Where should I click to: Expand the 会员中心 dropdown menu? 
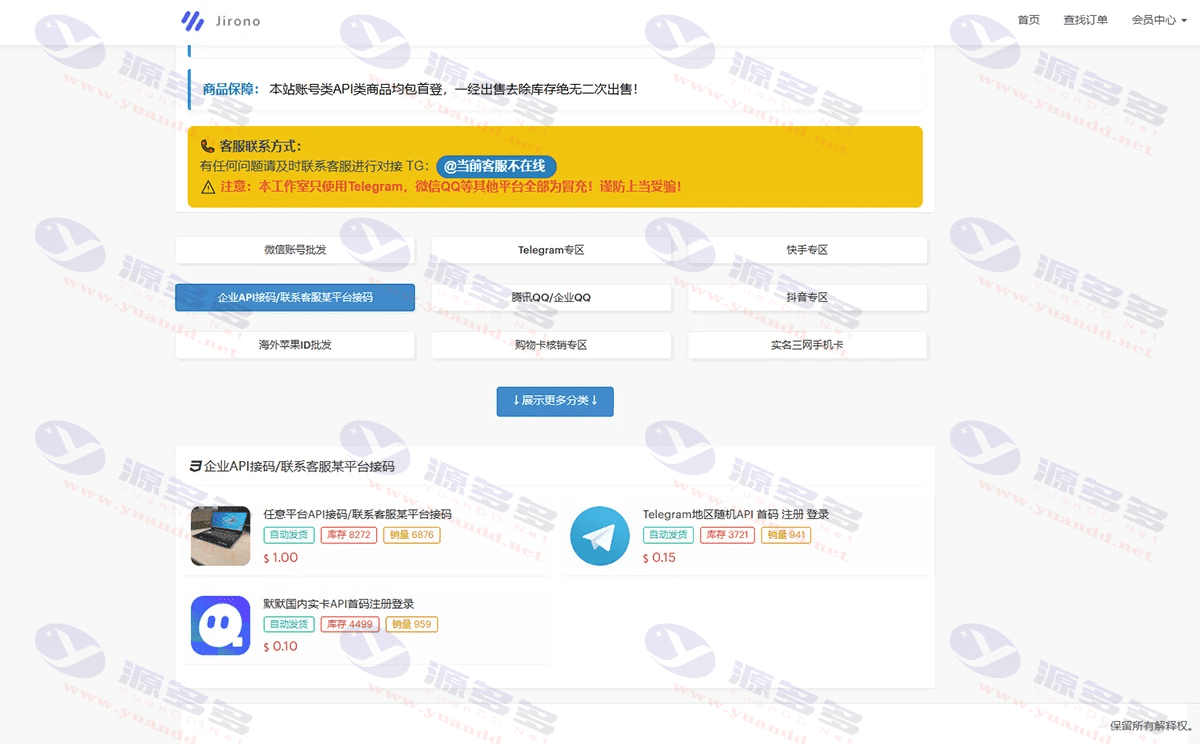[x=1158, y=20]
